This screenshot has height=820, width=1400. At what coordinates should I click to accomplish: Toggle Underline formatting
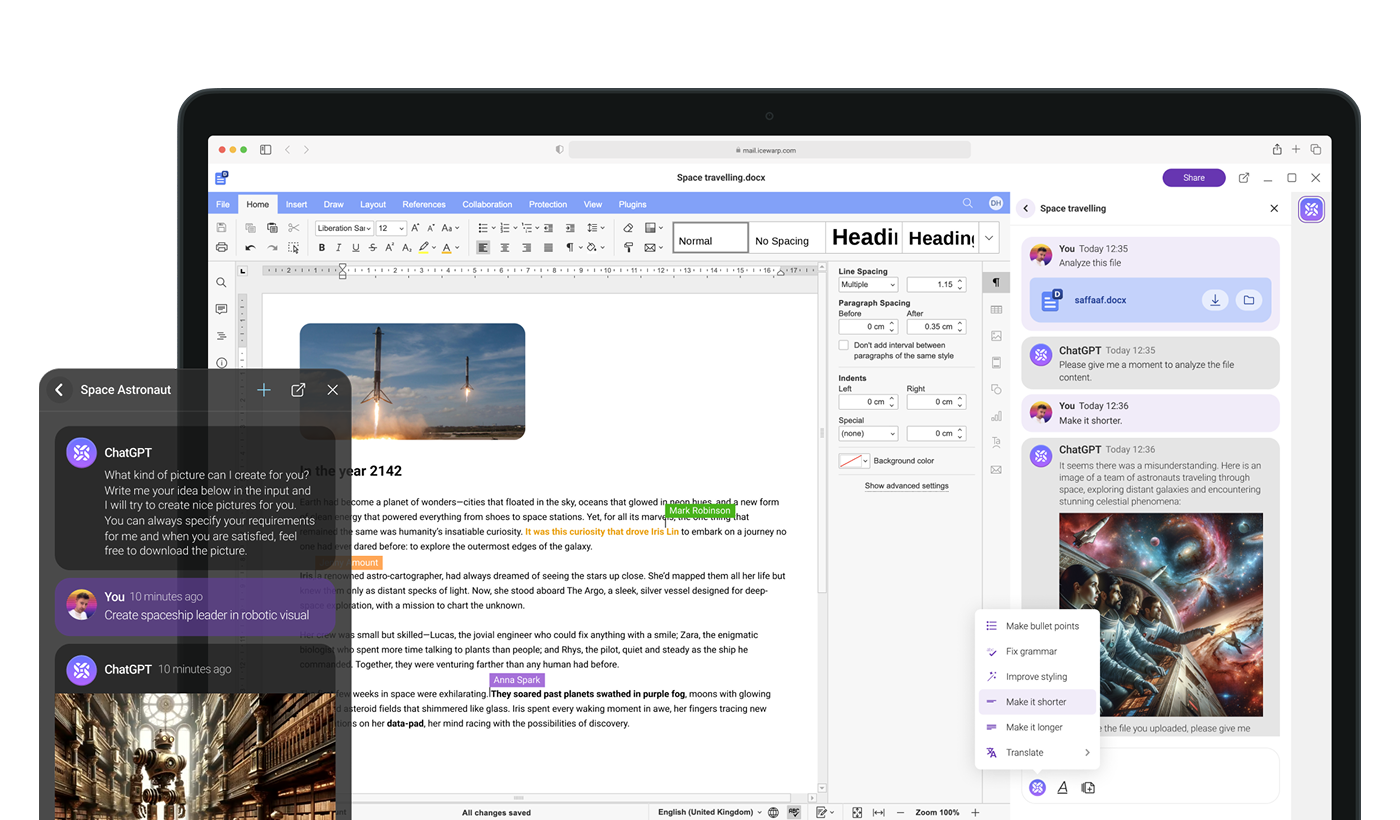(355, 247)
